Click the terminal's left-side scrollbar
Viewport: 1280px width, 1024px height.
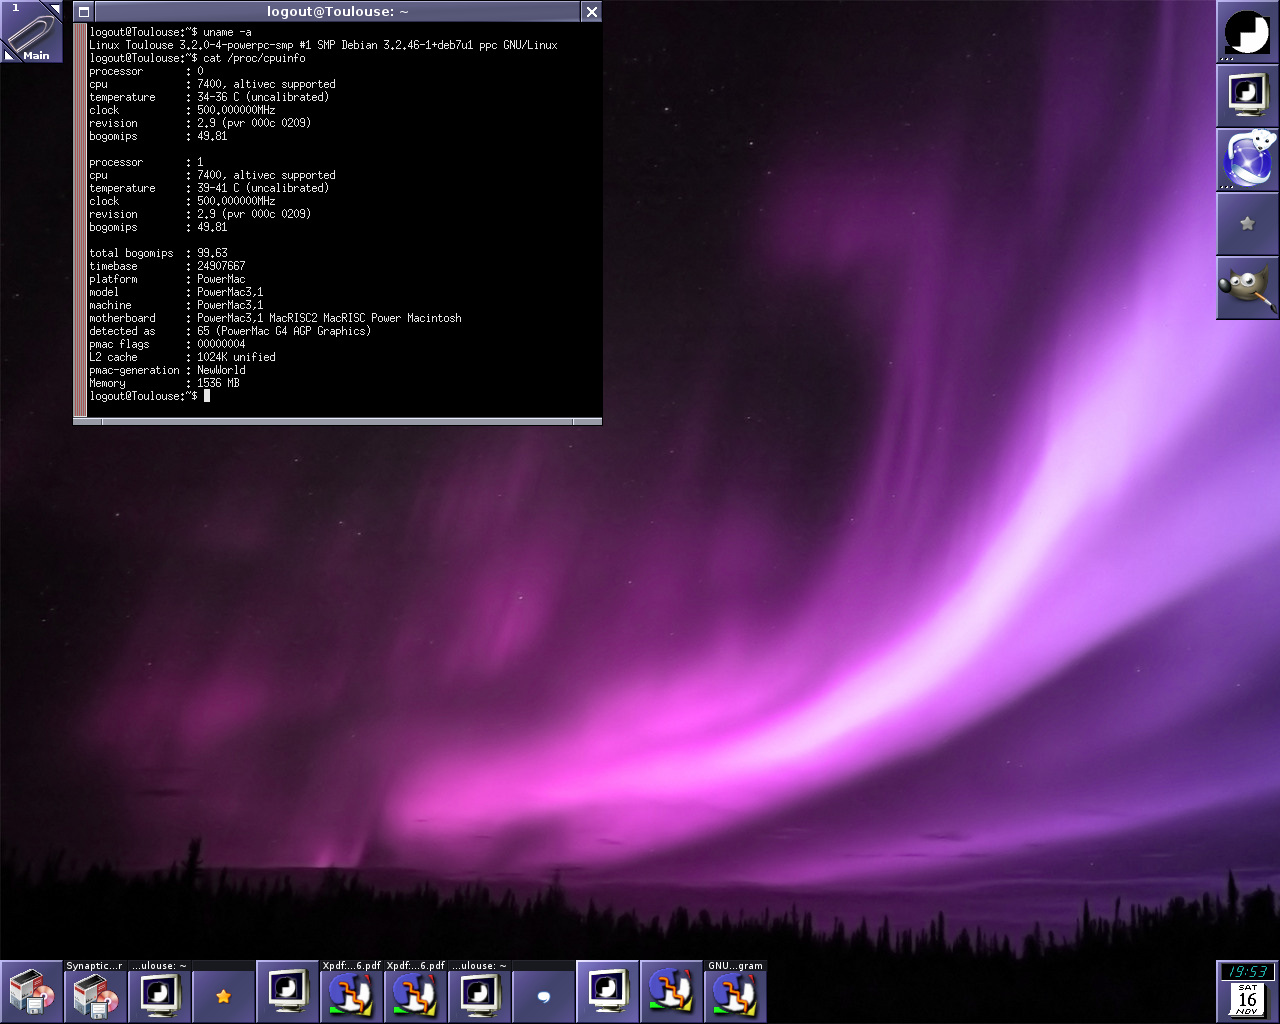tap(80, 220)
